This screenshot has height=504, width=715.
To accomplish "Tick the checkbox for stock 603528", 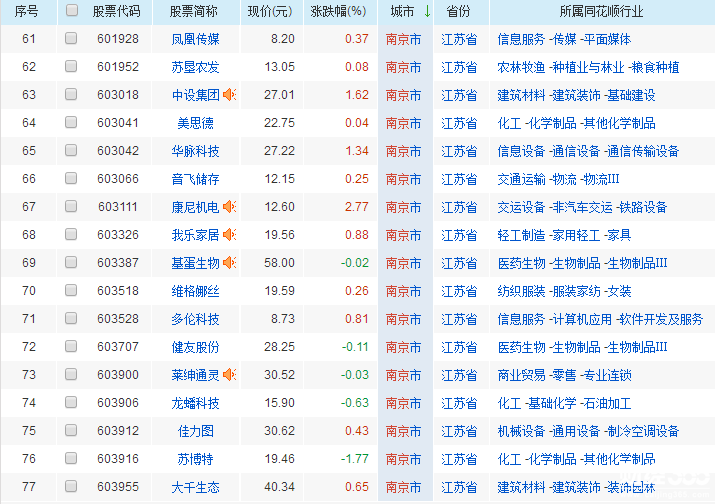I will coord(71,318).
